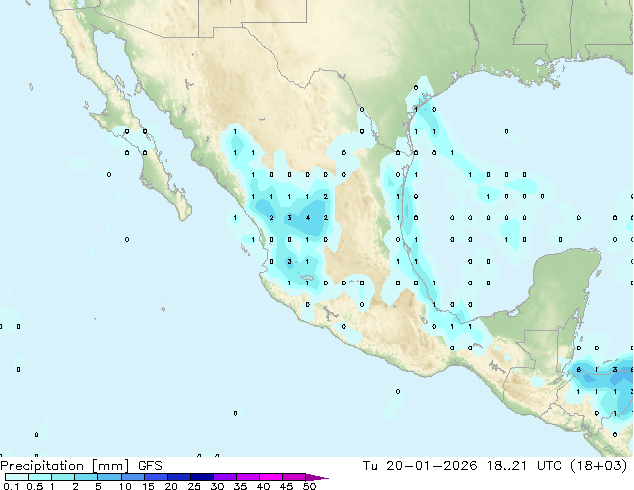Viewport: 634px width, 490px height.
Task: Click the 45–50 mm legend color swatch
Action: coord(294,477)
